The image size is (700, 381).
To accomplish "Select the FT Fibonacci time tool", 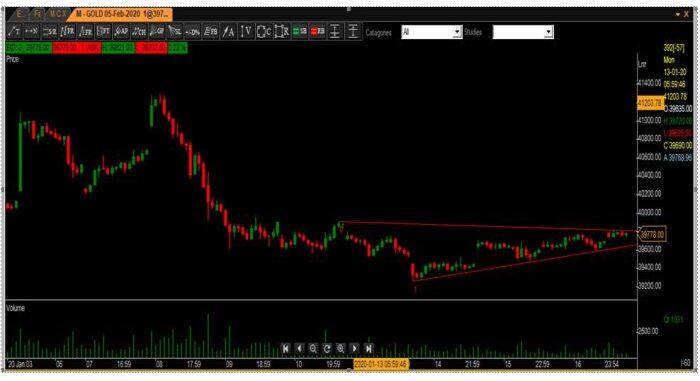I will [x=103, y=32].
